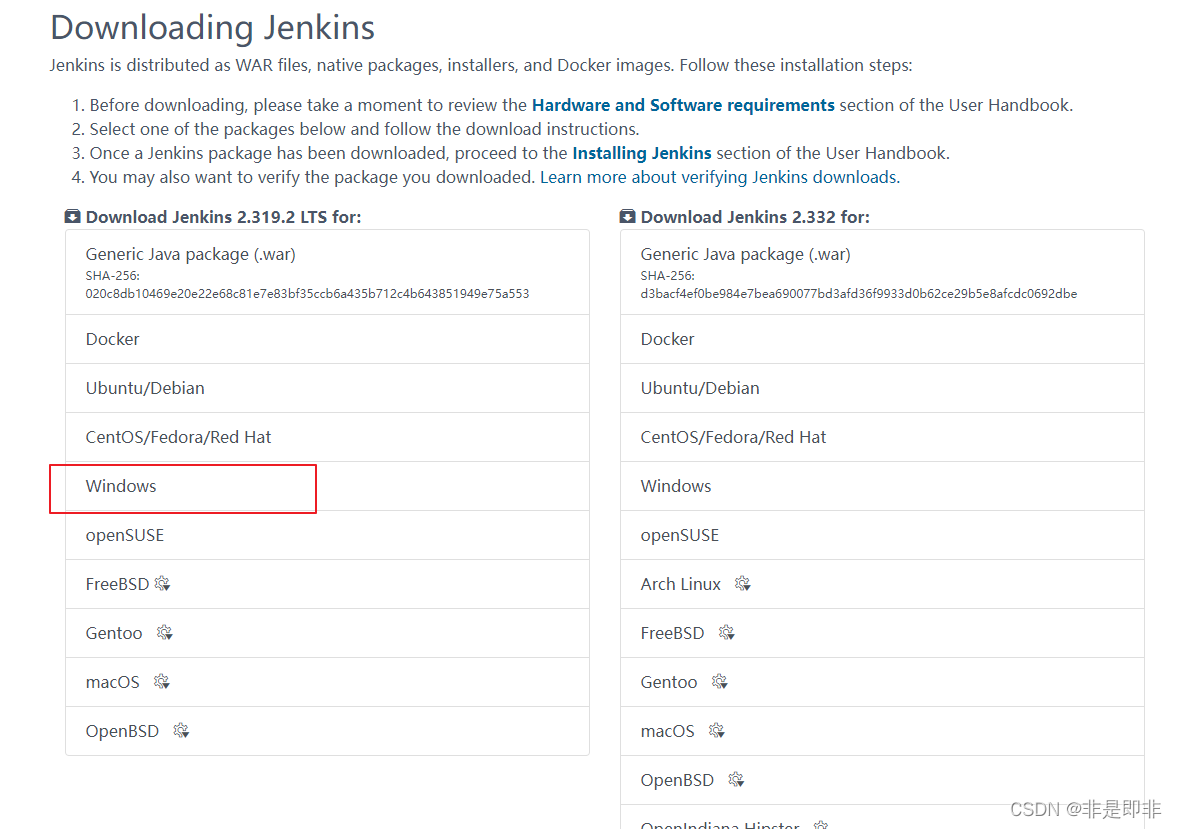Click the gear icon beside FreeBSD in LTS list
Screen dimensions: 1177x829
163,584
